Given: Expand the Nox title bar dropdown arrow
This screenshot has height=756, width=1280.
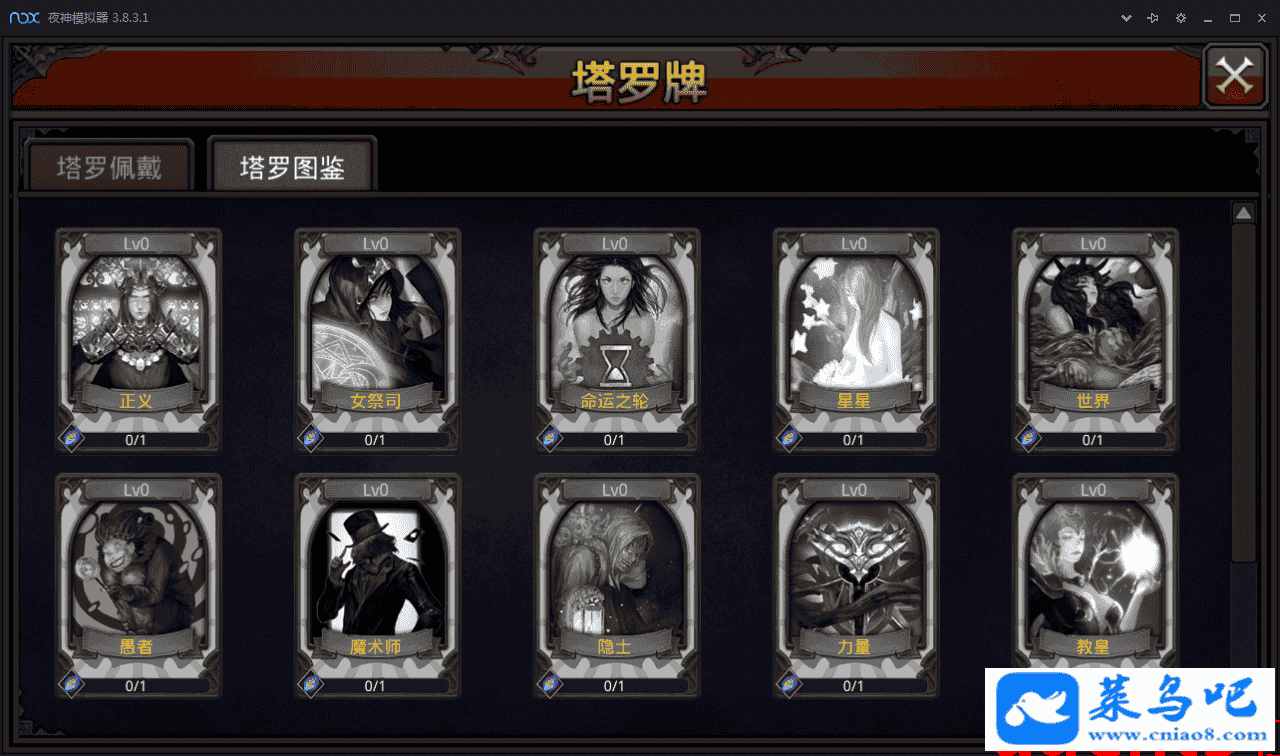Looking at the screenshot, I should 1126,18.
